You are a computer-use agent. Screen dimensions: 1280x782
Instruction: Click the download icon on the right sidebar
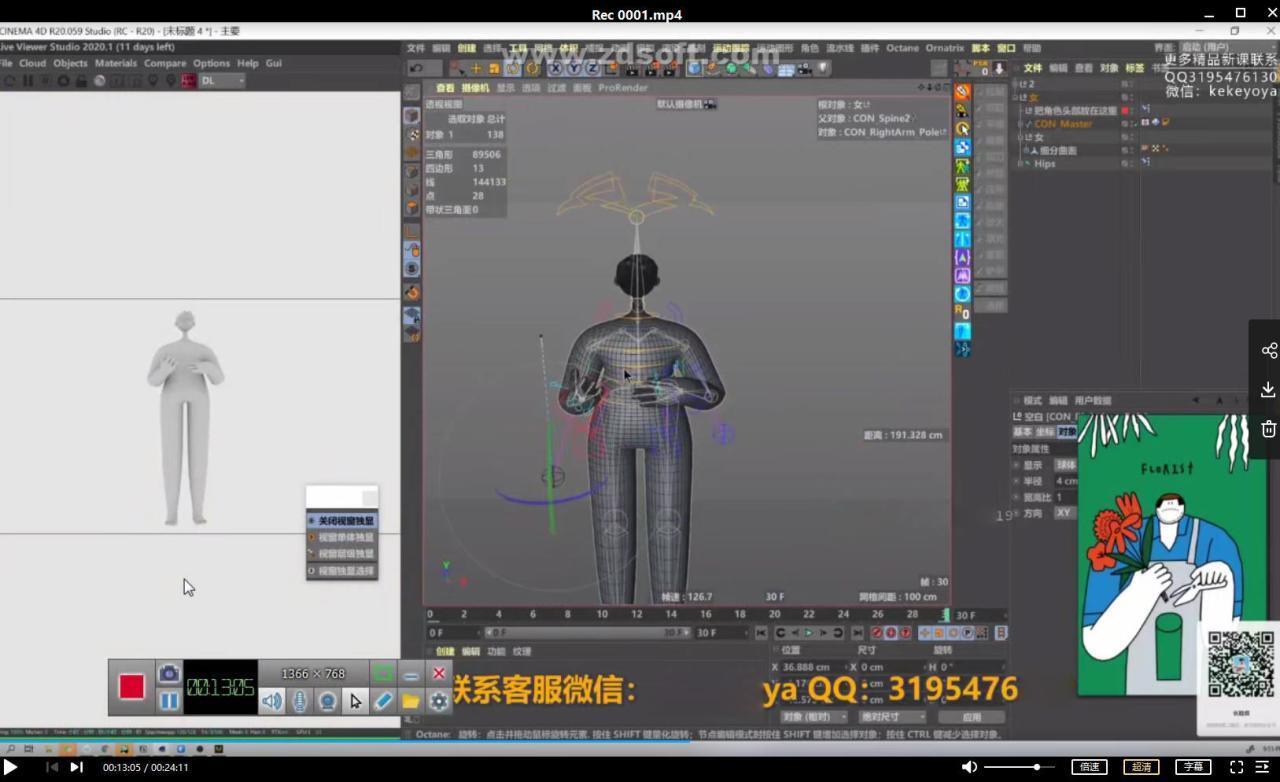point(1268,389)
